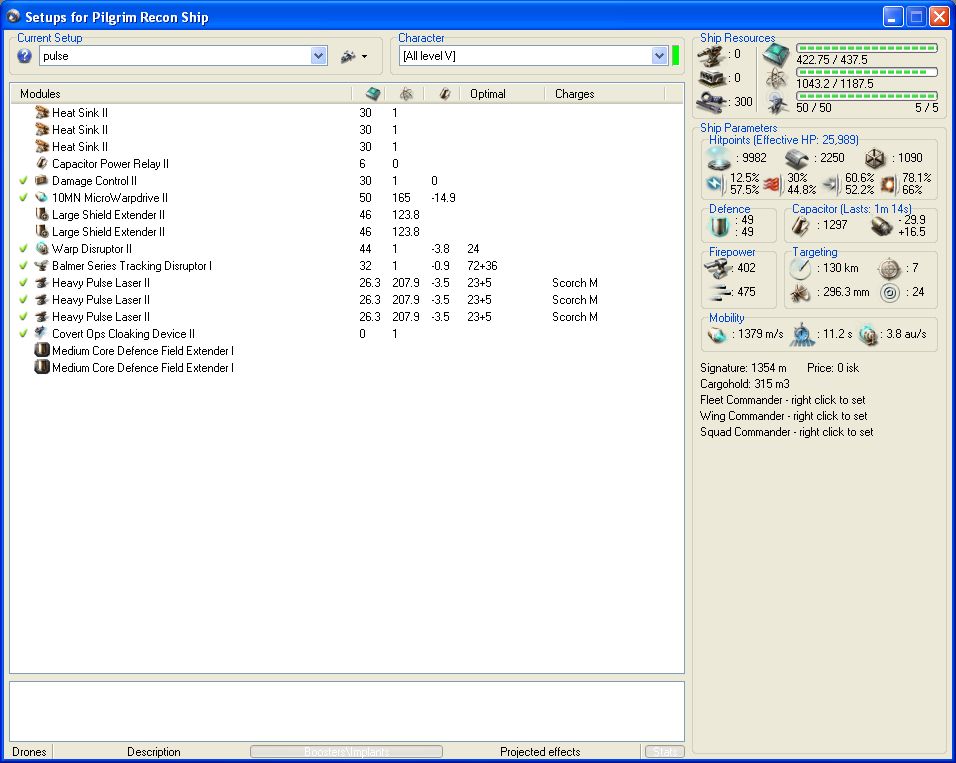Click the powergrid column header icon
The width and height of the screenshot is (956, 763).
[x=406, y=94]
